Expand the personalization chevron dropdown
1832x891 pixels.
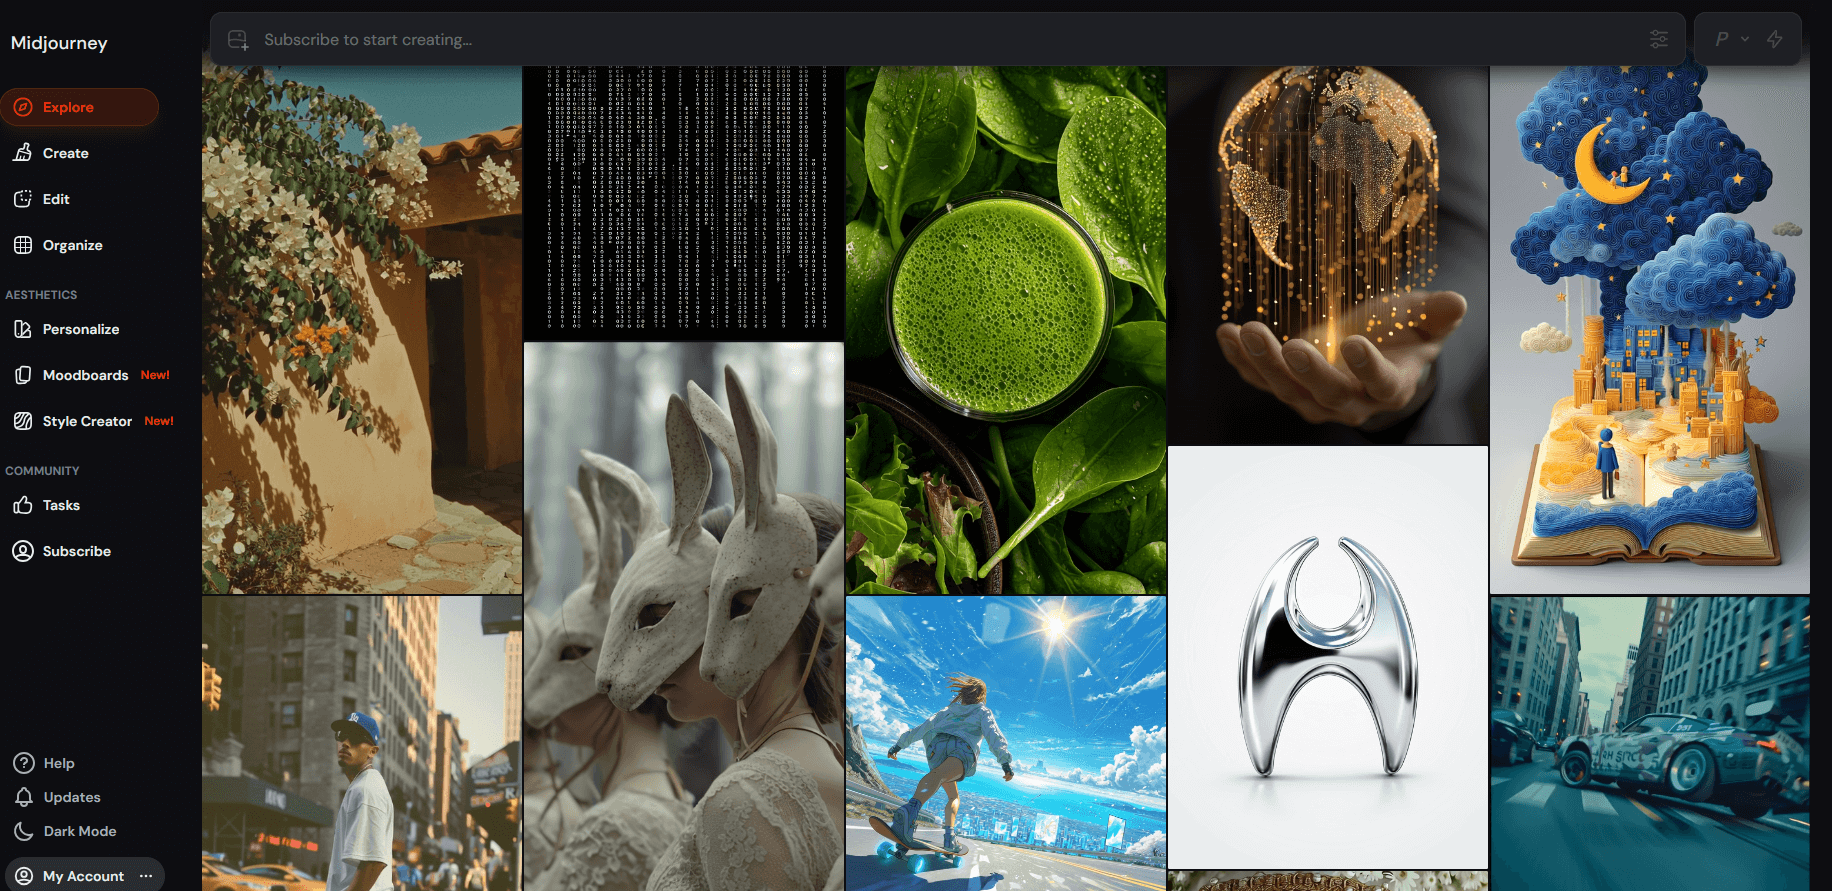1745,39
